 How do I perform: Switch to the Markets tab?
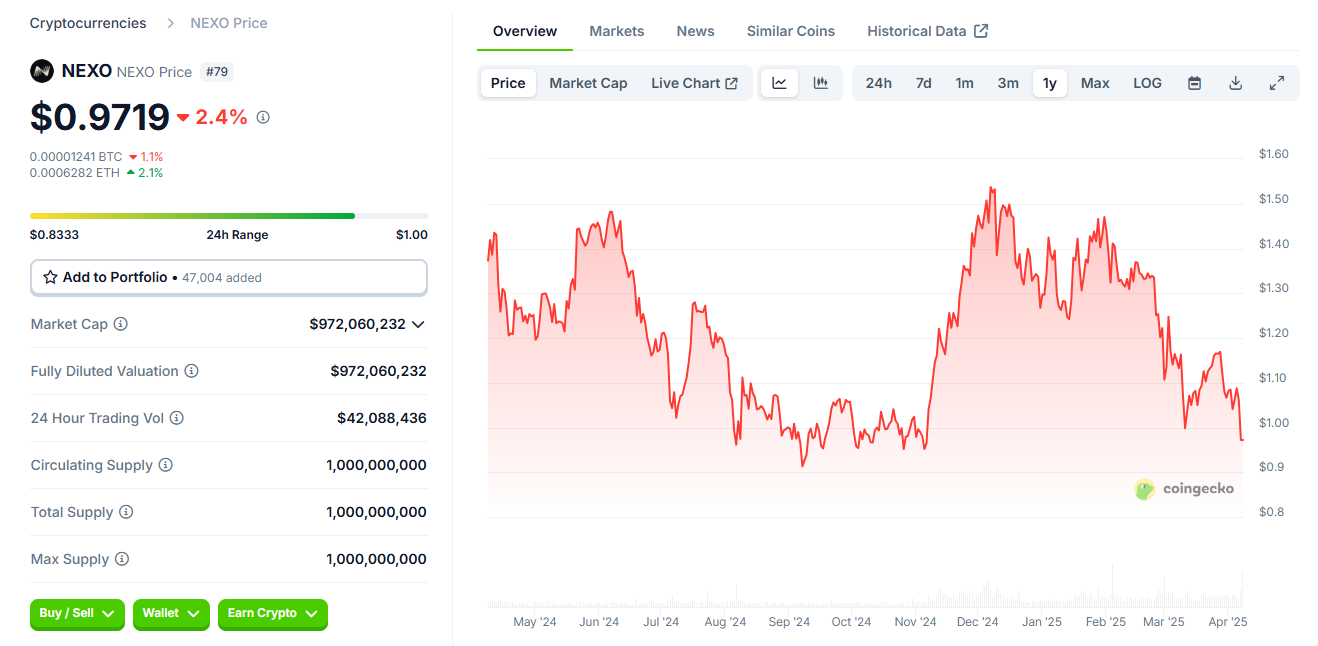616,31
